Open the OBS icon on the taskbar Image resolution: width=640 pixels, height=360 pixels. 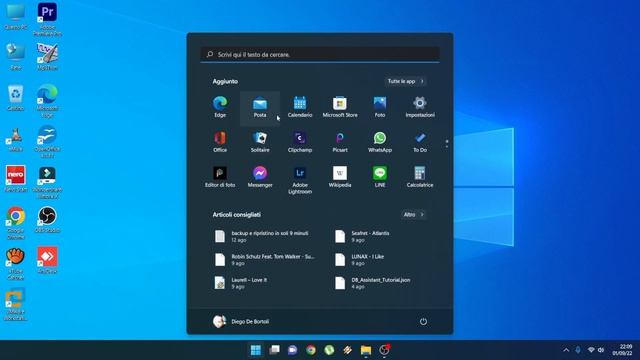pyautogui.click(x=384, y=350)
